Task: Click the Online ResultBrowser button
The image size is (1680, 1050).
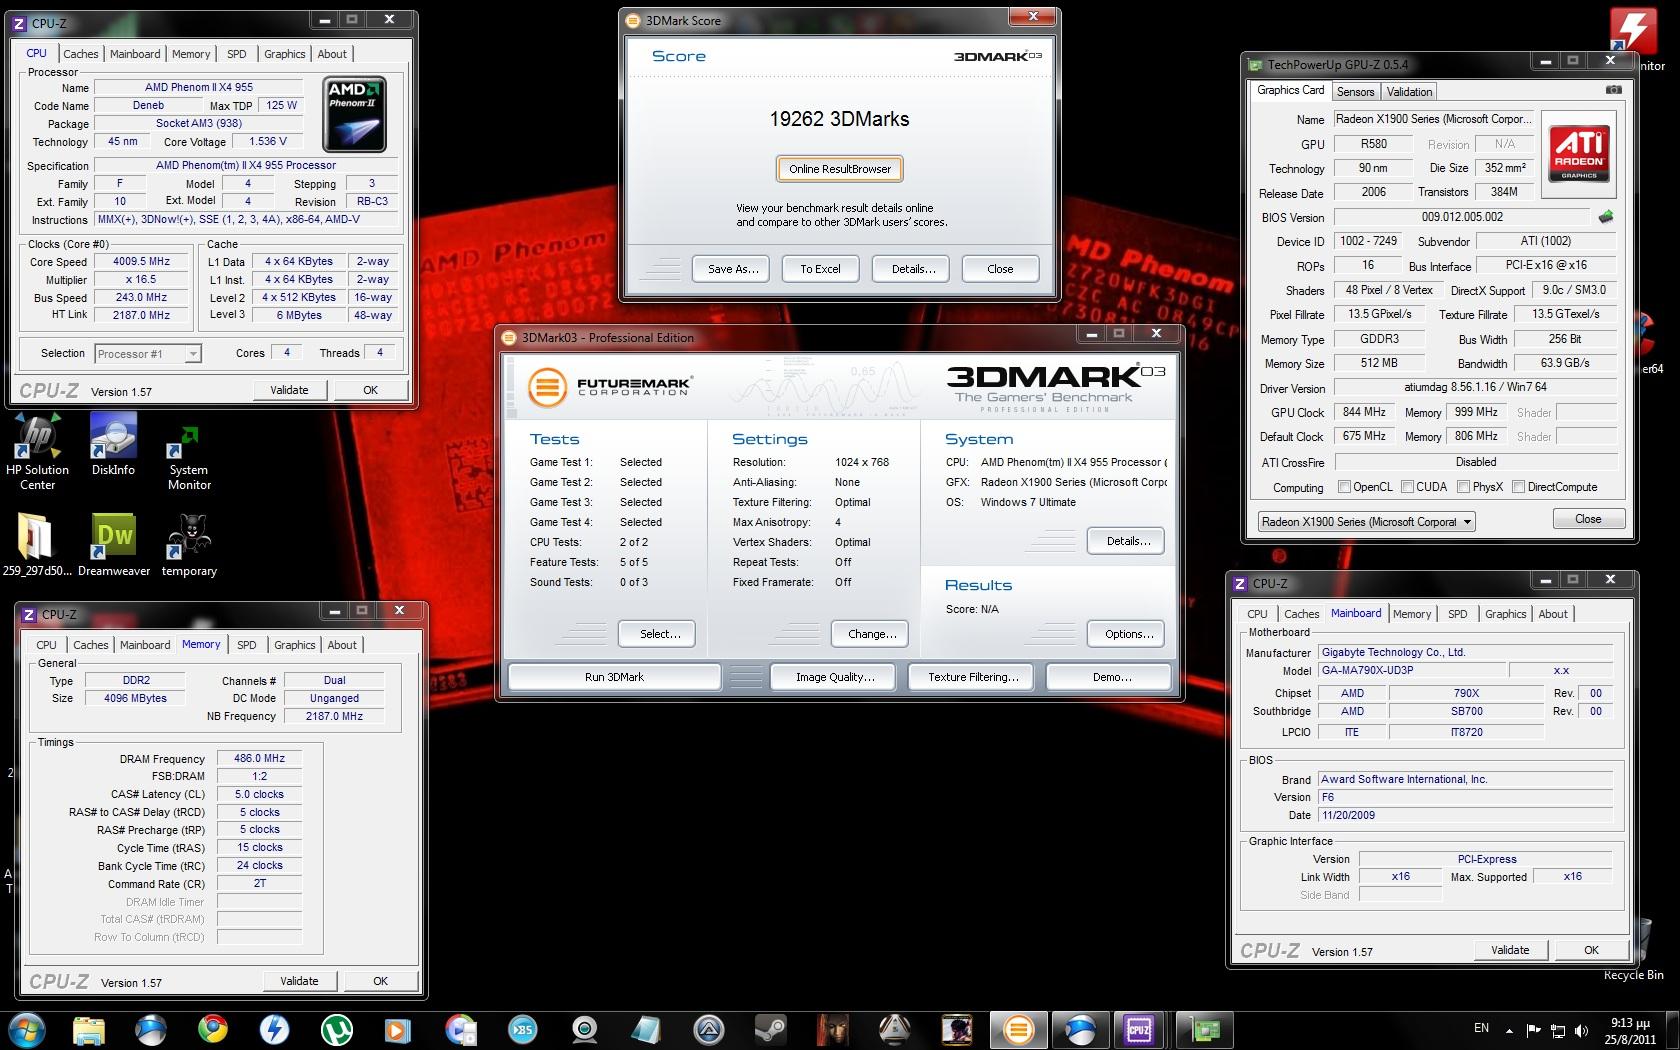Action: (x=840, y=169)
